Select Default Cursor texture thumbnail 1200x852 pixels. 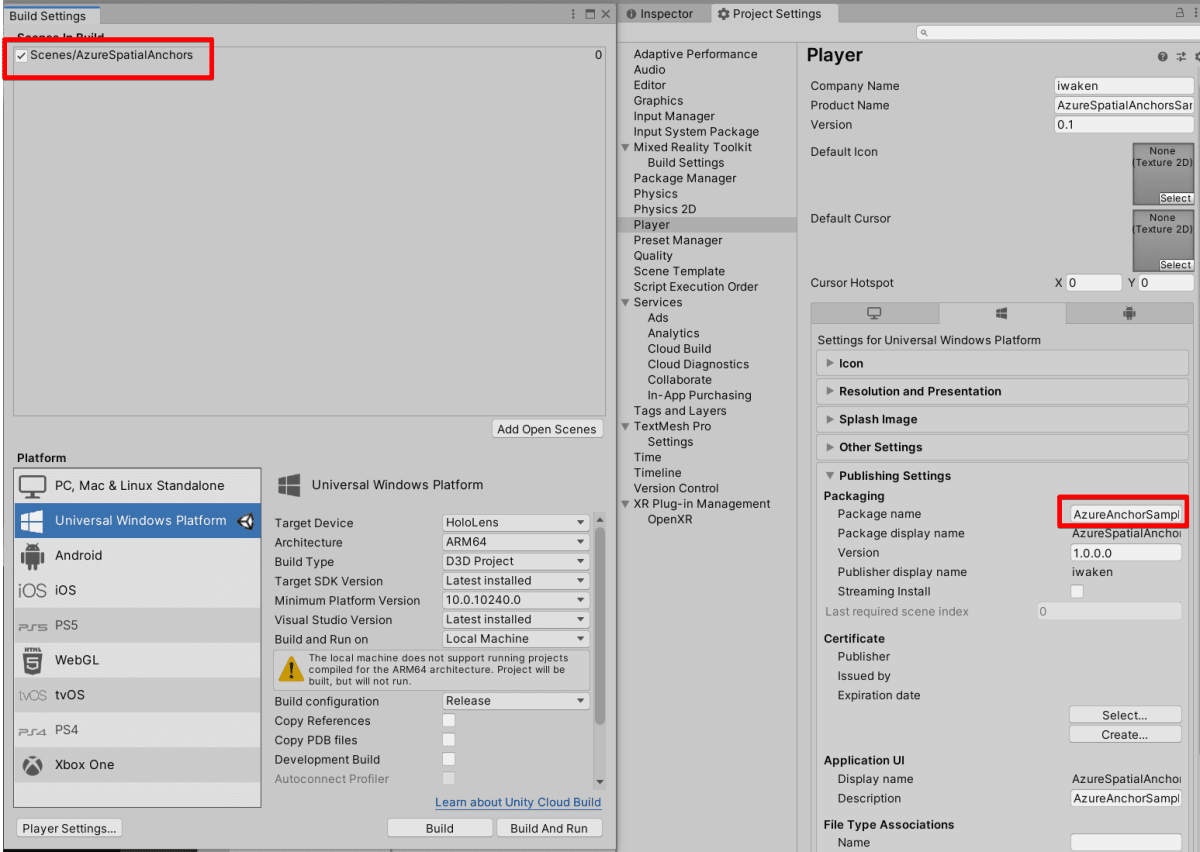[x=1163, y=241]
